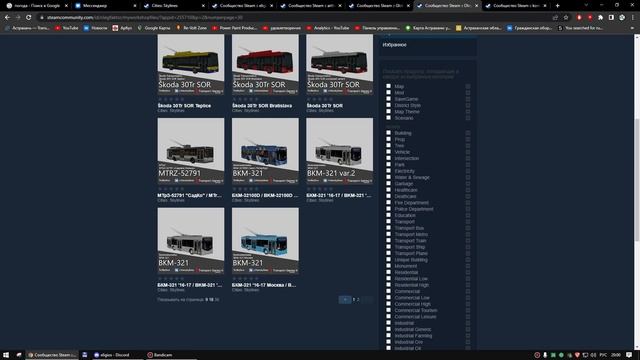Open yellow Škoda 30Tr SOR thumbnail
This screenshot has height=360, width=640.
pyautogui.click(x=191, y=64)
